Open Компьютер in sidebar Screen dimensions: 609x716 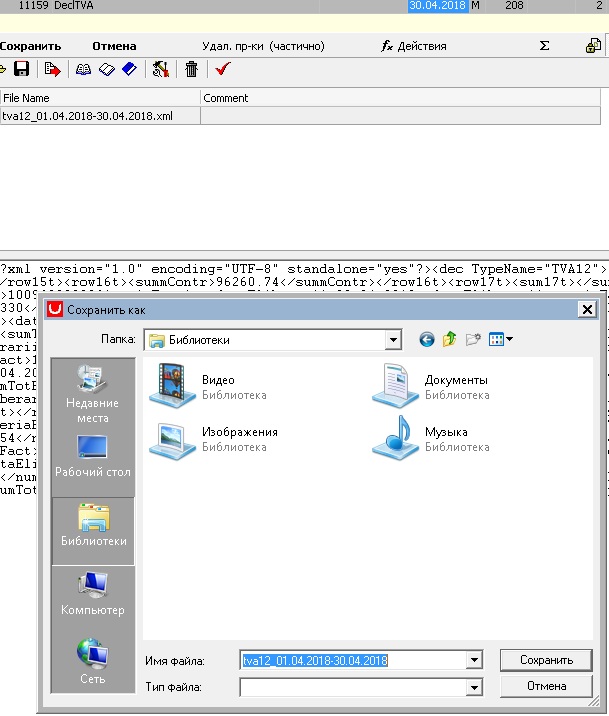tap(93, 594)
